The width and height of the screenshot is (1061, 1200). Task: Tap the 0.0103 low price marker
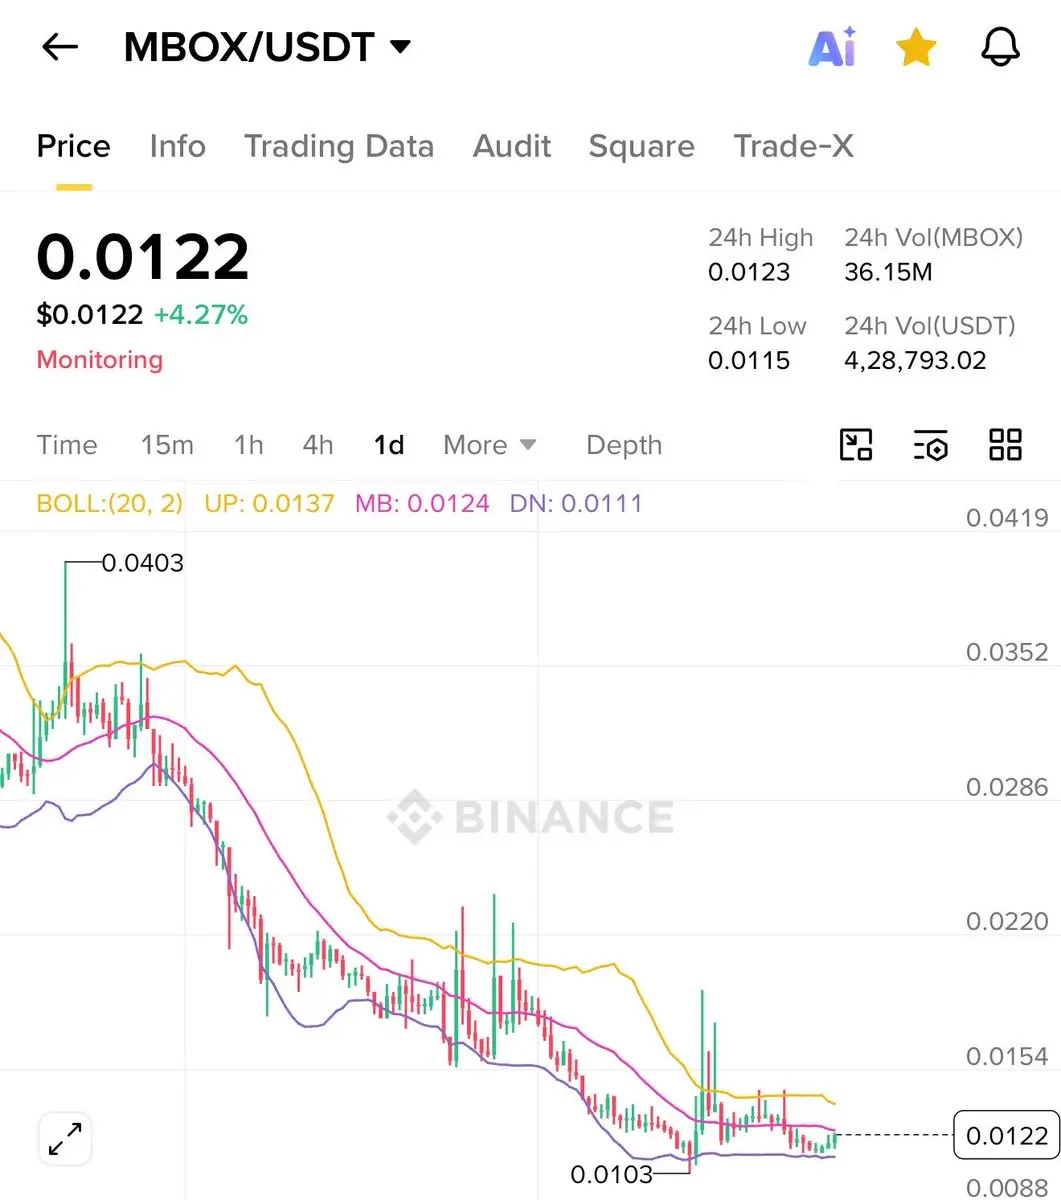[611, 1174]
